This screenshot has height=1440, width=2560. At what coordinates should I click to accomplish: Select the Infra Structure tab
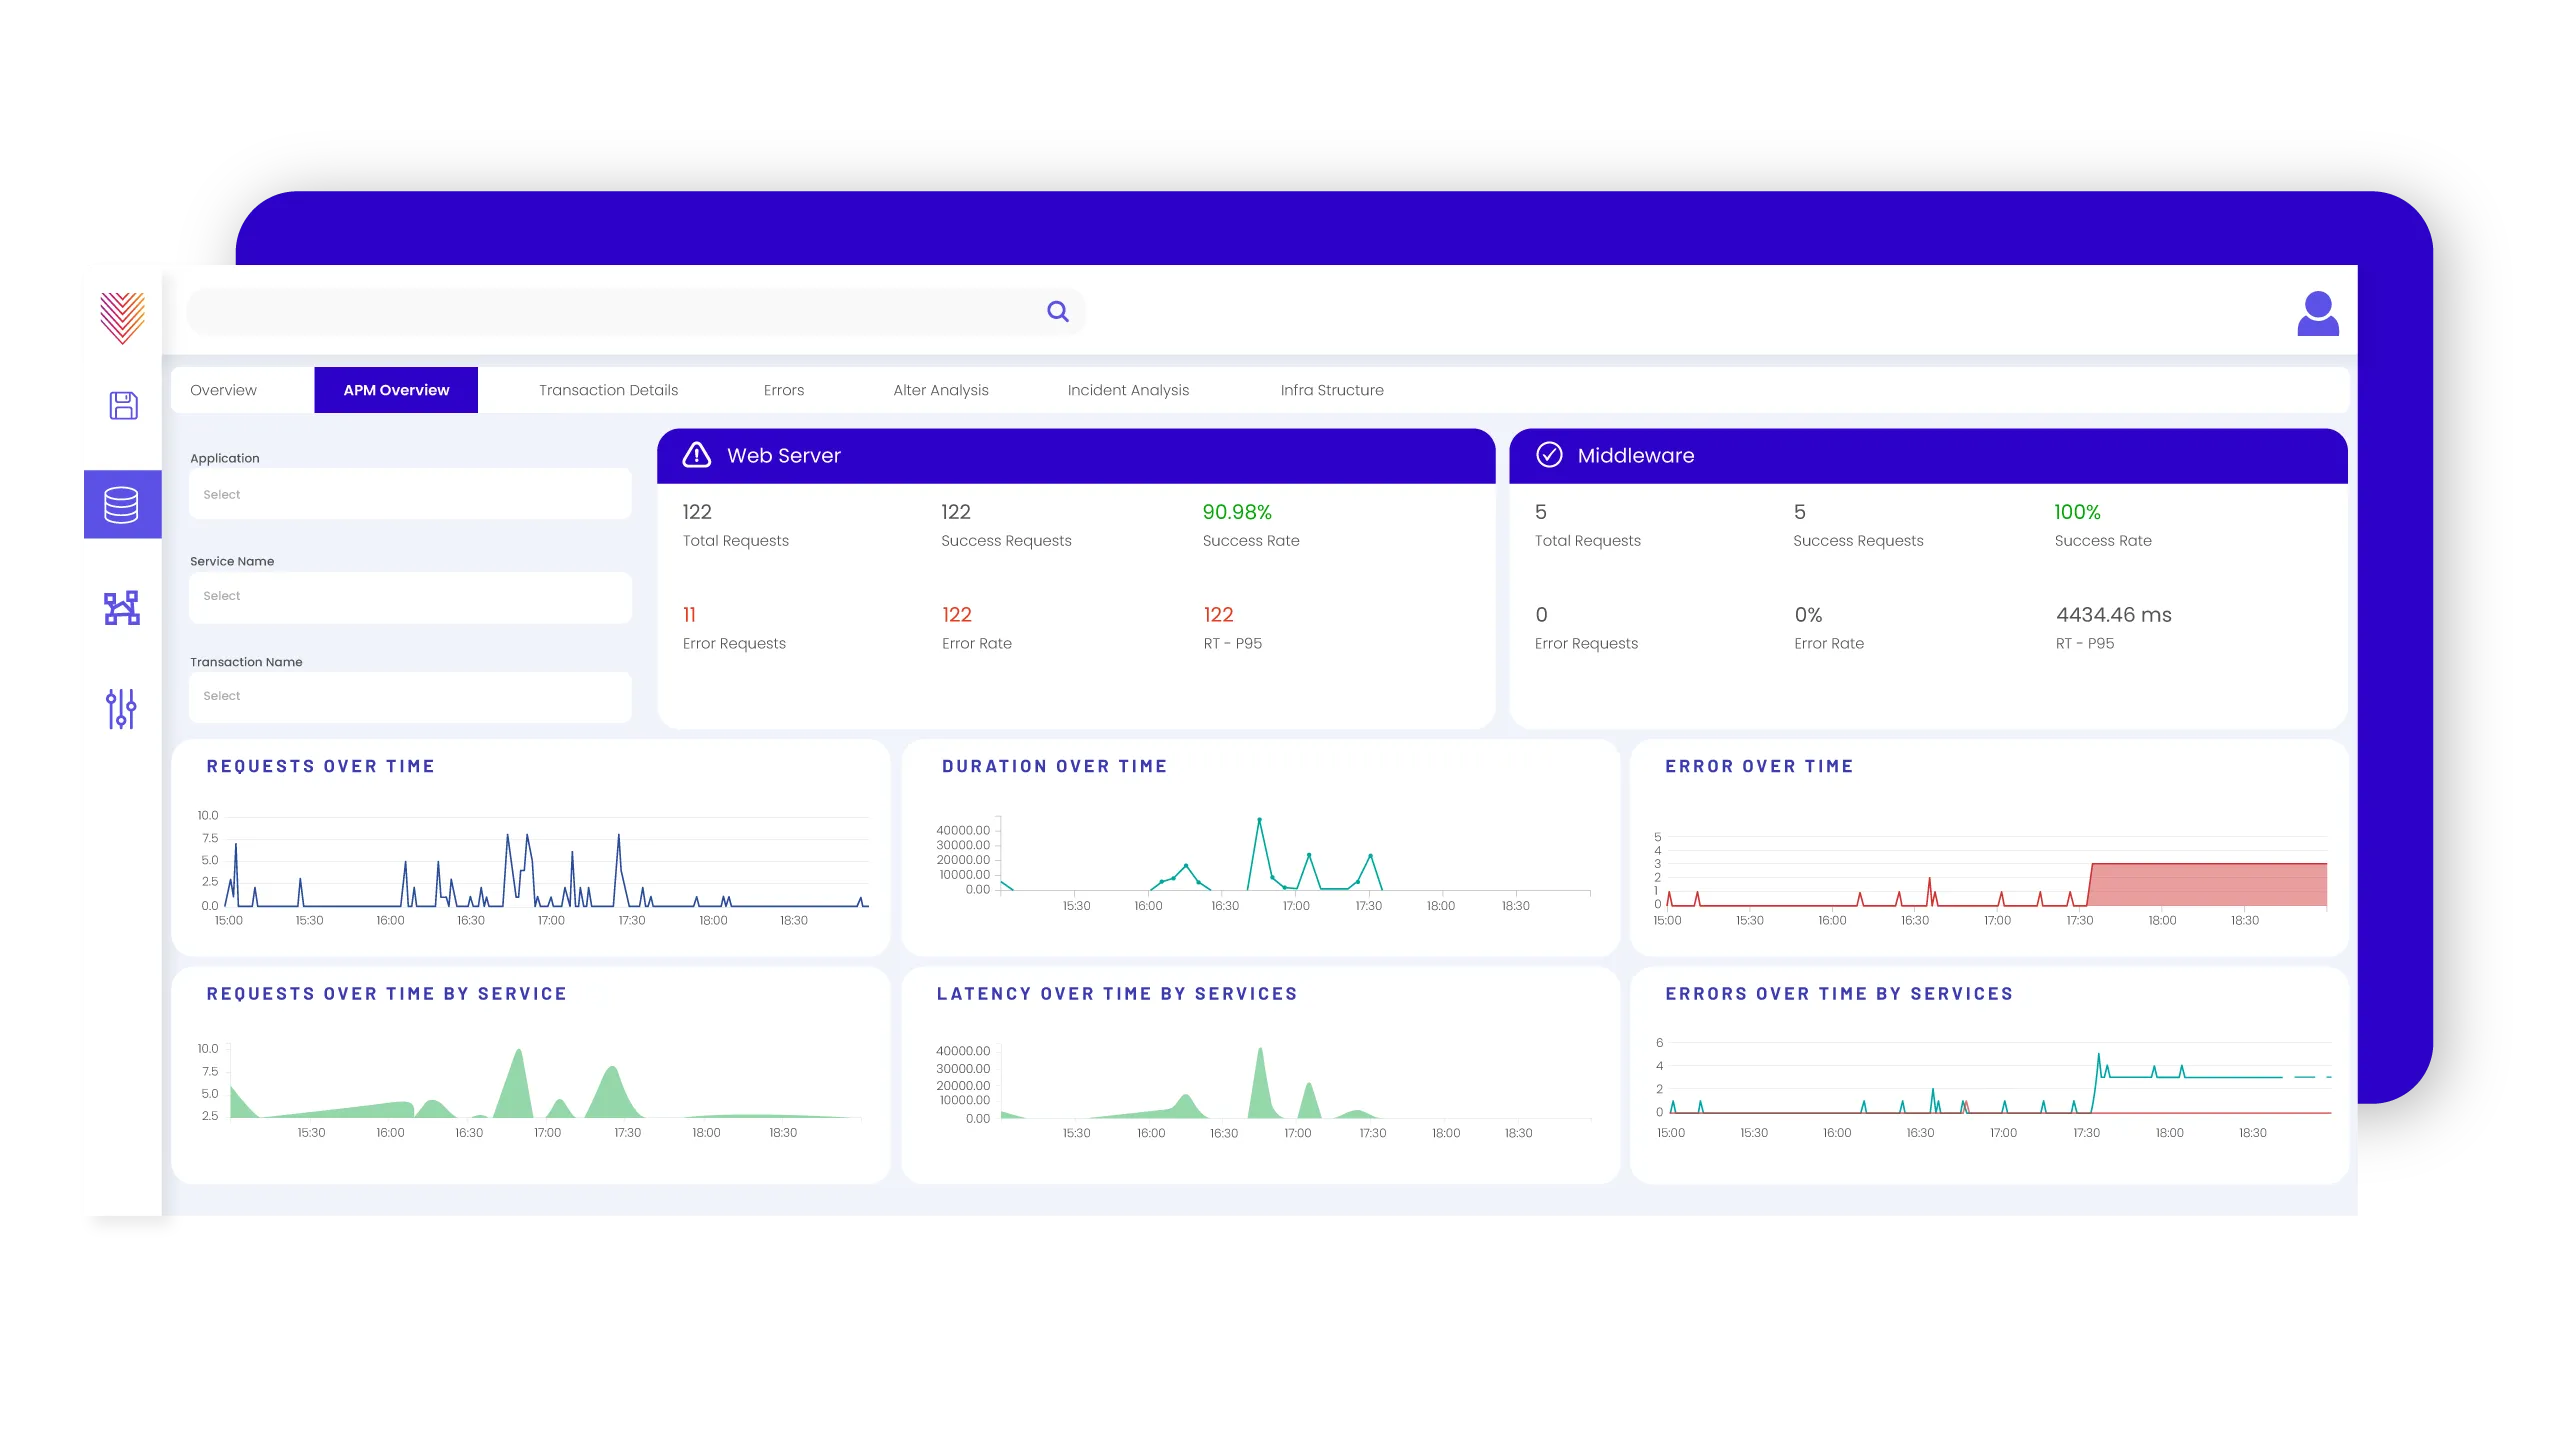pos(1332,390)
